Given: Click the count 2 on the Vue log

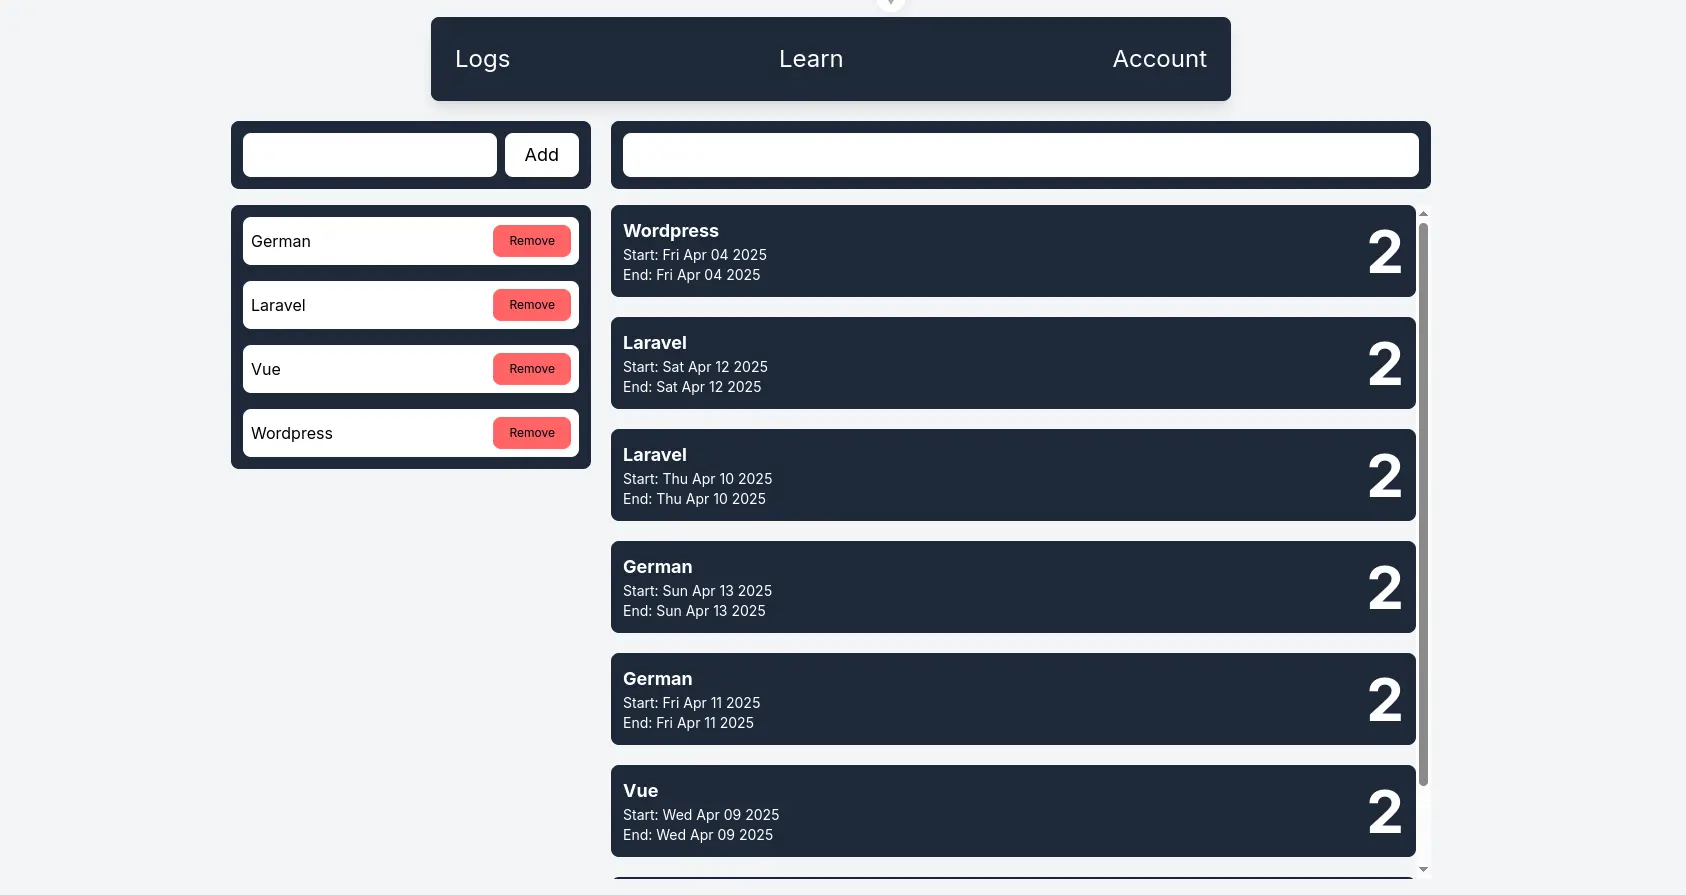Looking at the screenshot, I should pyautogui.click(x=1385, y=812).
